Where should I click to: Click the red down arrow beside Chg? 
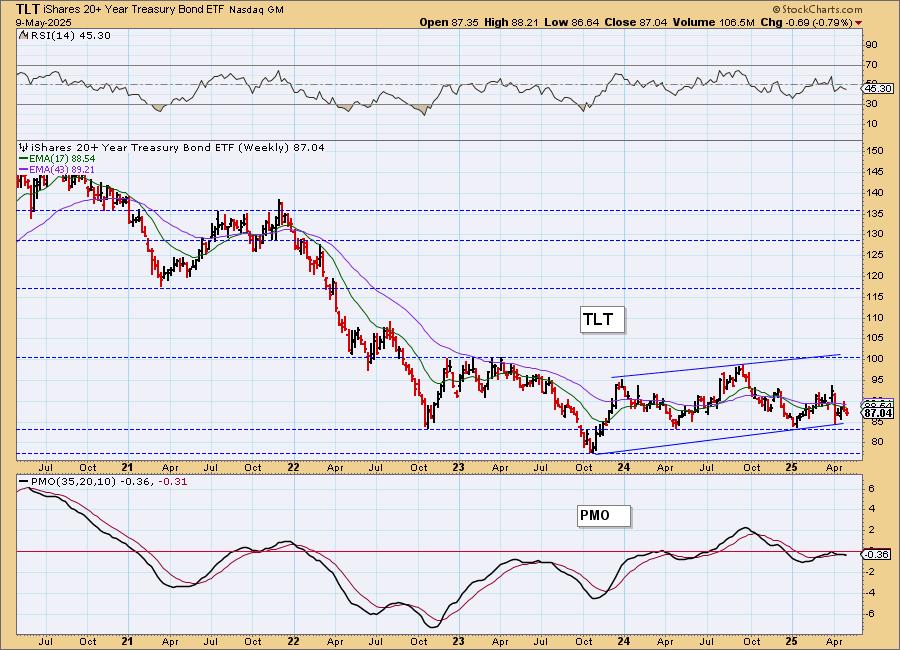click(x=859, y=23)
